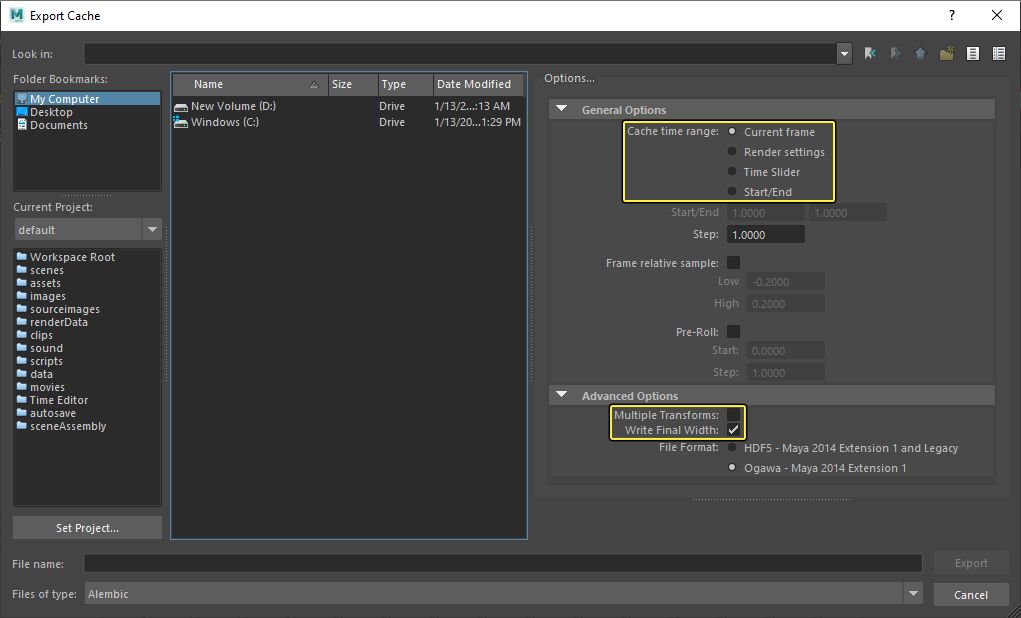
Task: Switch to detail view icon
Action: pos(998,53)
